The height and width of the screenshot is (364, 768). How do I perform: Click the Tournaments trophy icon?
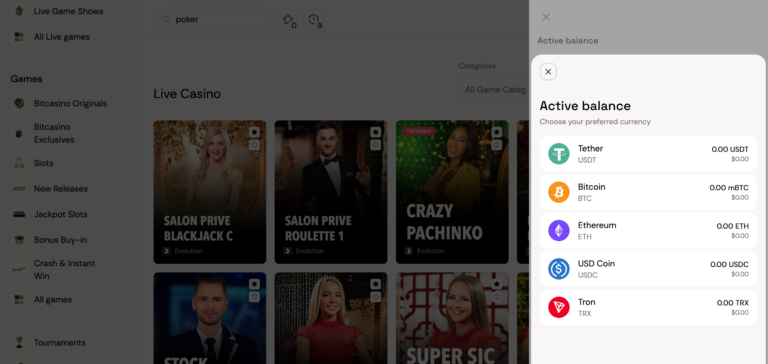19,342
